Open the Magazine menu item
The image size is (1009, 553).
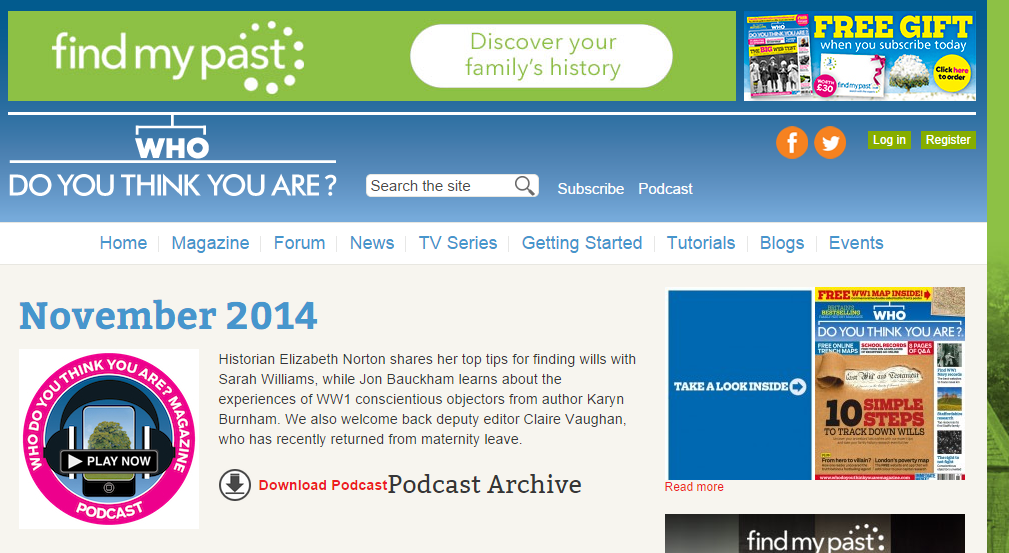pyautogui.click(x=210, y=243)
